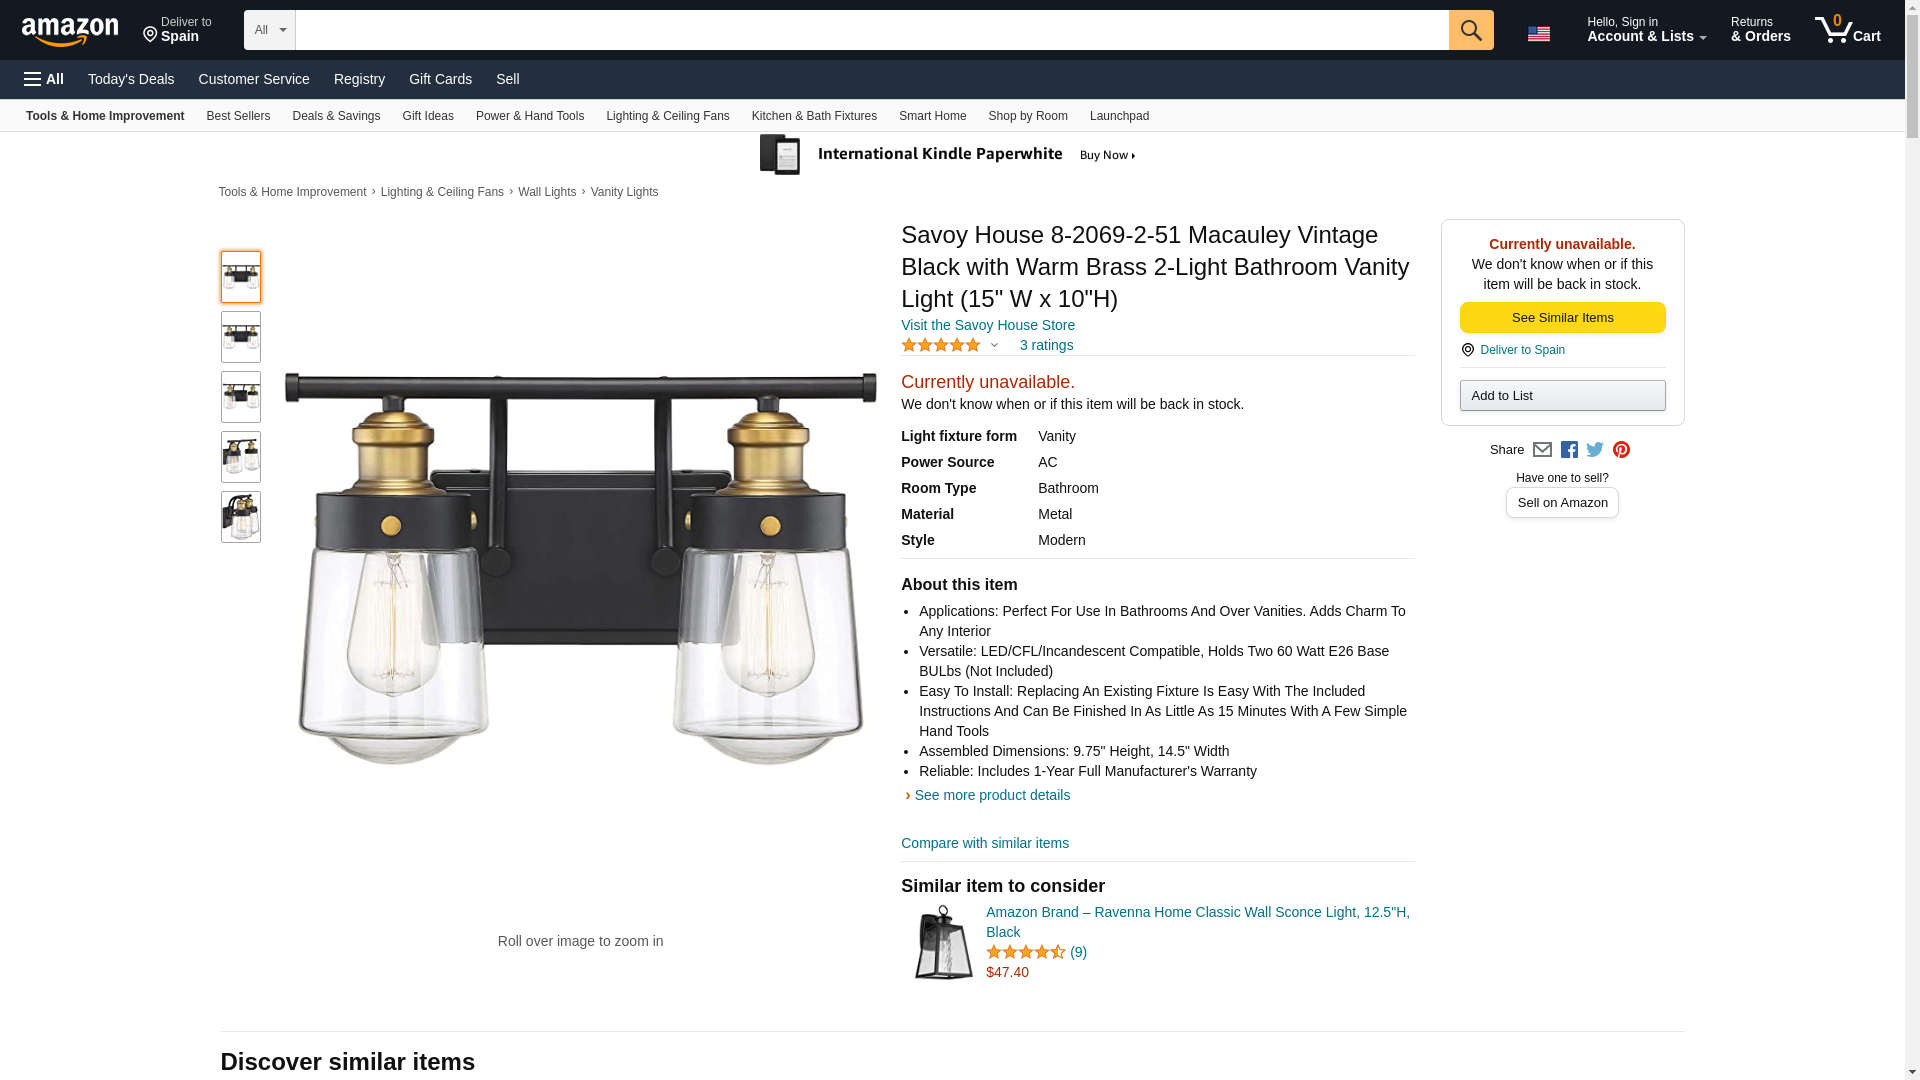Expand the star ratings breakdown arrow
The image size is (1920, 1080).
tap(994, 345)
